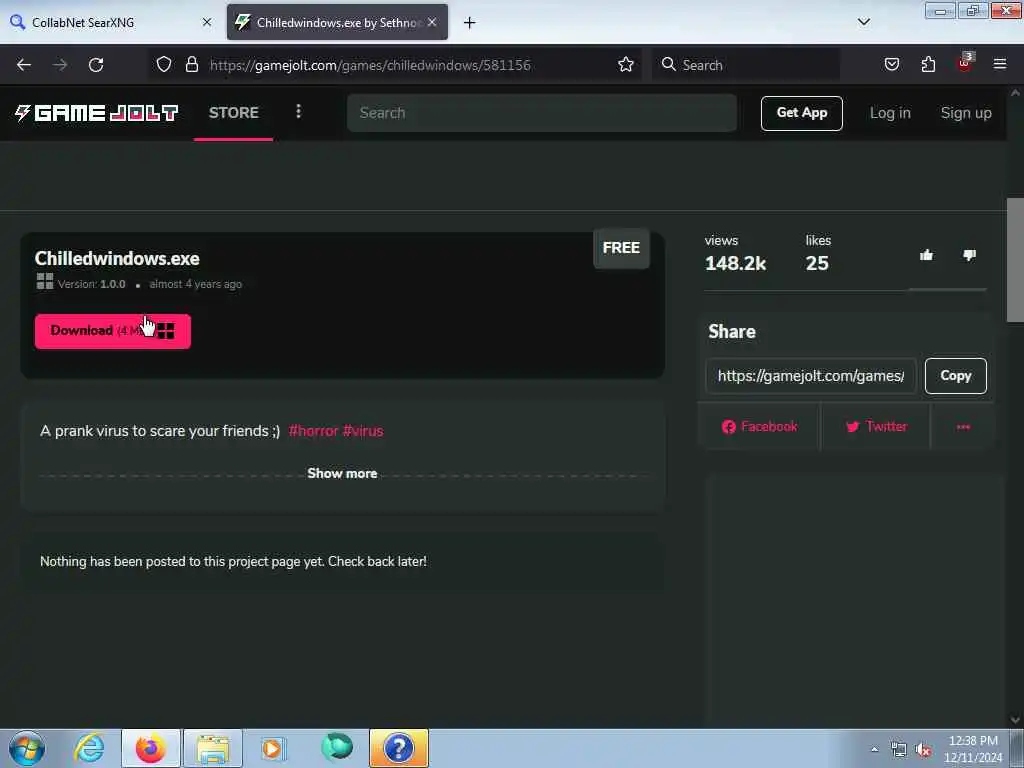Image resolution: width=1024 pixels, height=768 pixels.
Task: Share the game on Twitter
Action: coord(876,427)
